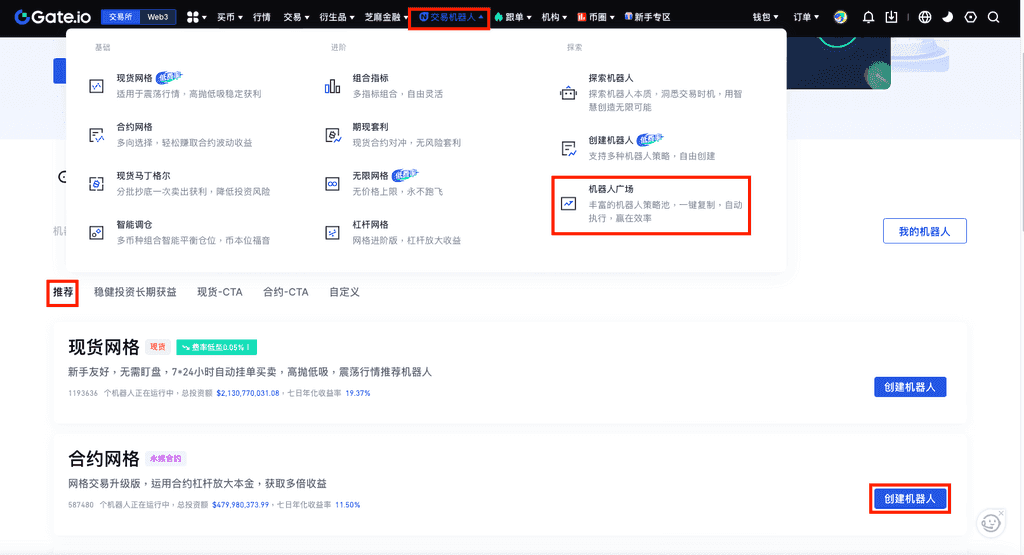Open the apps grid icon menu
This screenshot has width=1024, height=555.
[x=196, y=17]
